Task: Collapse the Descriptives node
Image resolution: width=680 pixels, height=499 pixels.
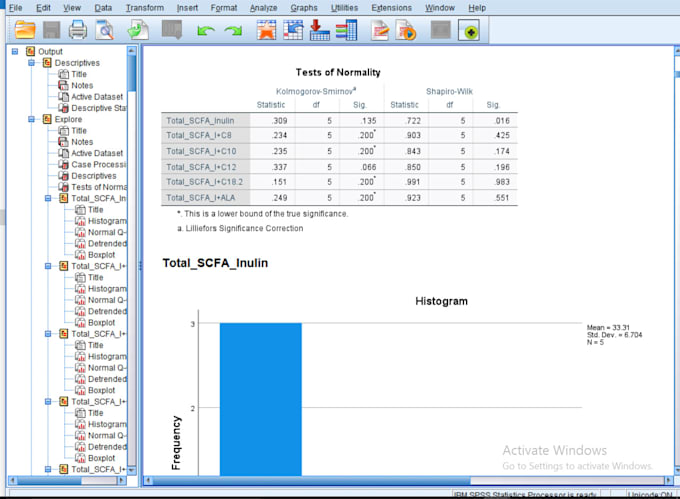Action: 31,63
